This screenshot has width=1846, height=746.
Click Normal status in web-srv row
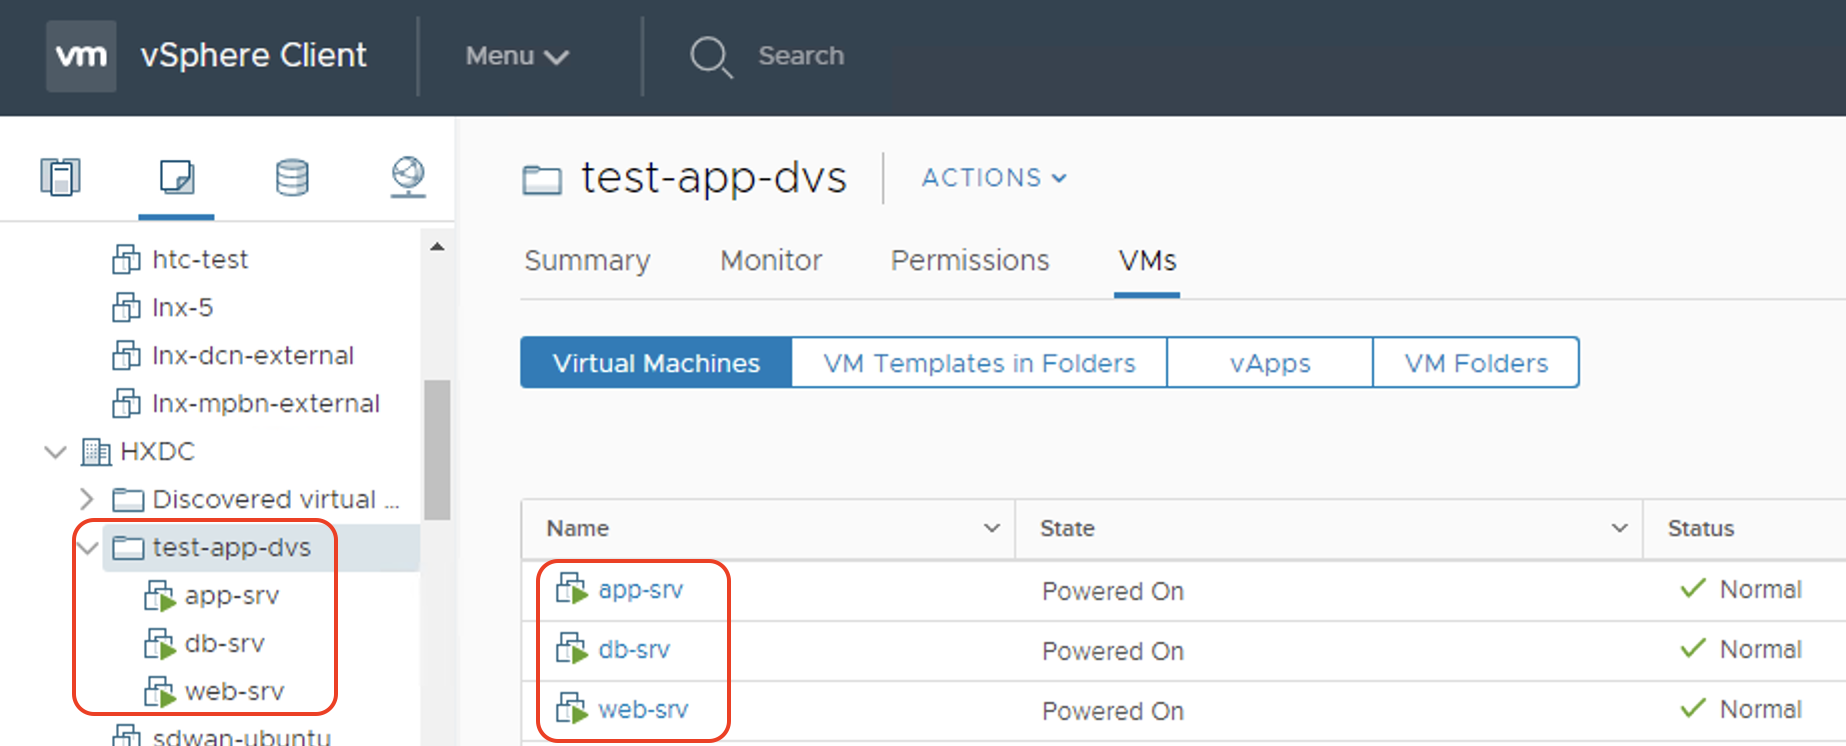pyautogui.click(x=1761, y=709)
